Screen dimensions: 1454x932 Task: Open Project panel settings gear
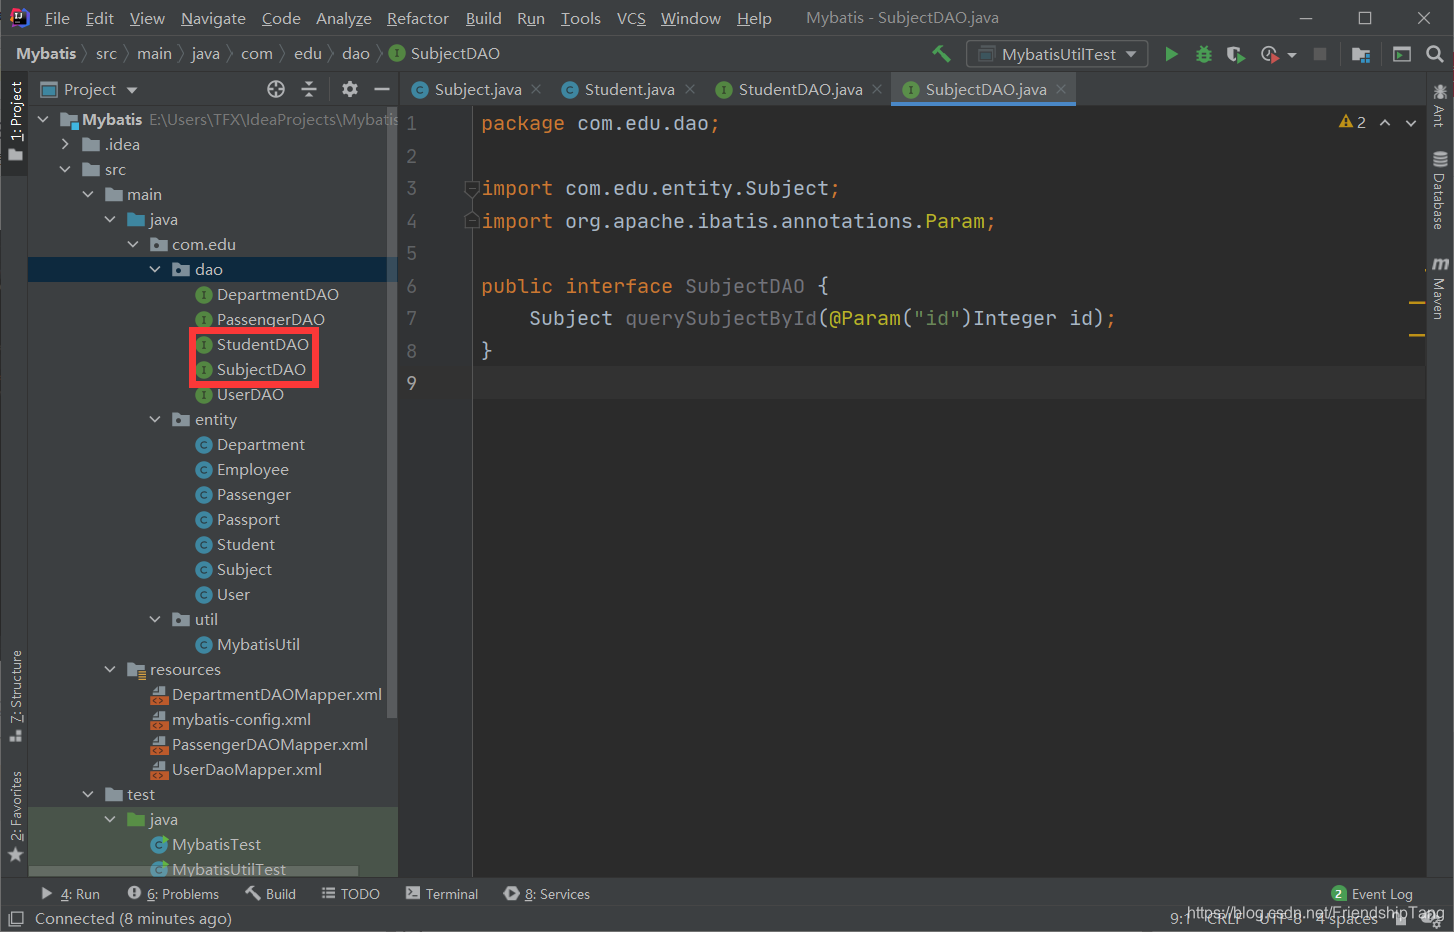tap(349, 89)
